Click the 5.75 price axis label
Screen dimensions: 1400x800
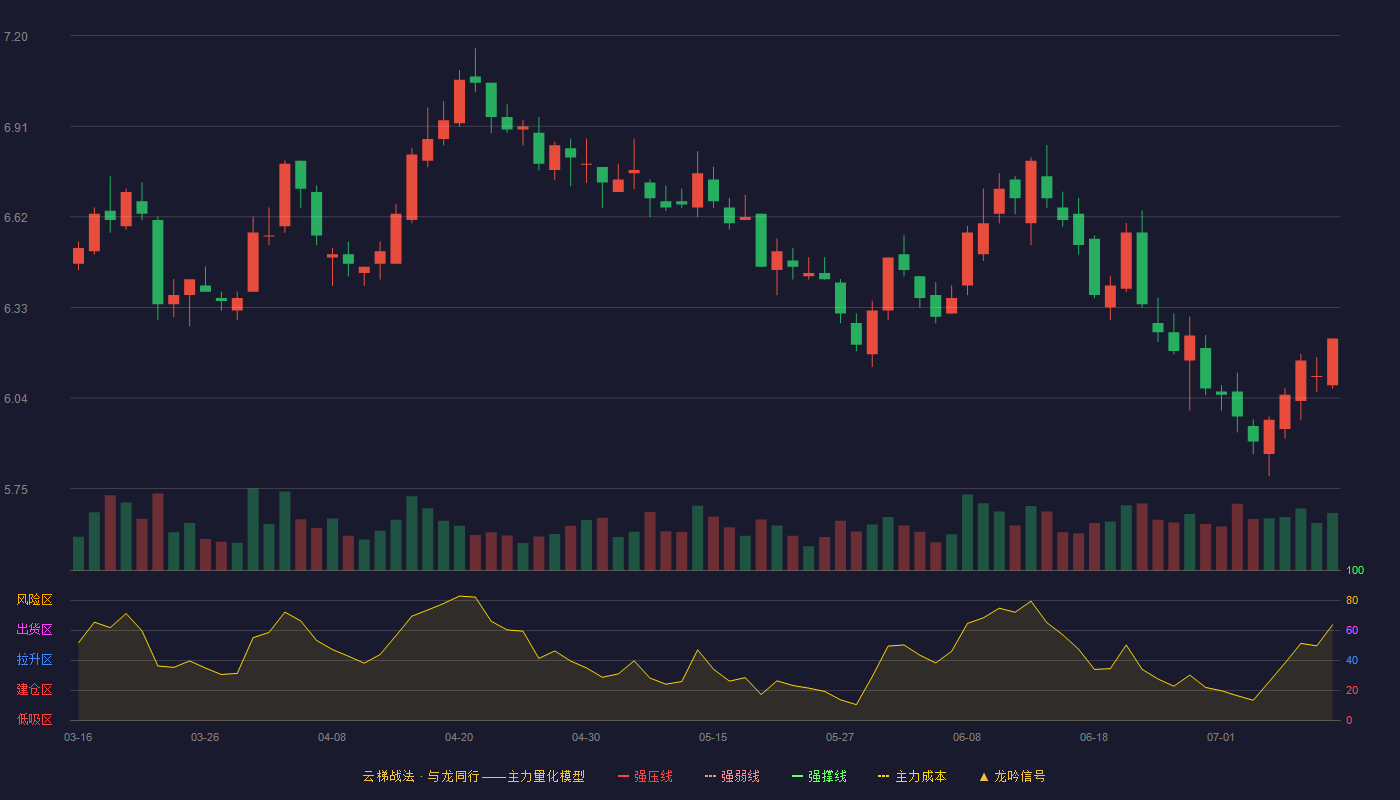[x=16, y=490]
